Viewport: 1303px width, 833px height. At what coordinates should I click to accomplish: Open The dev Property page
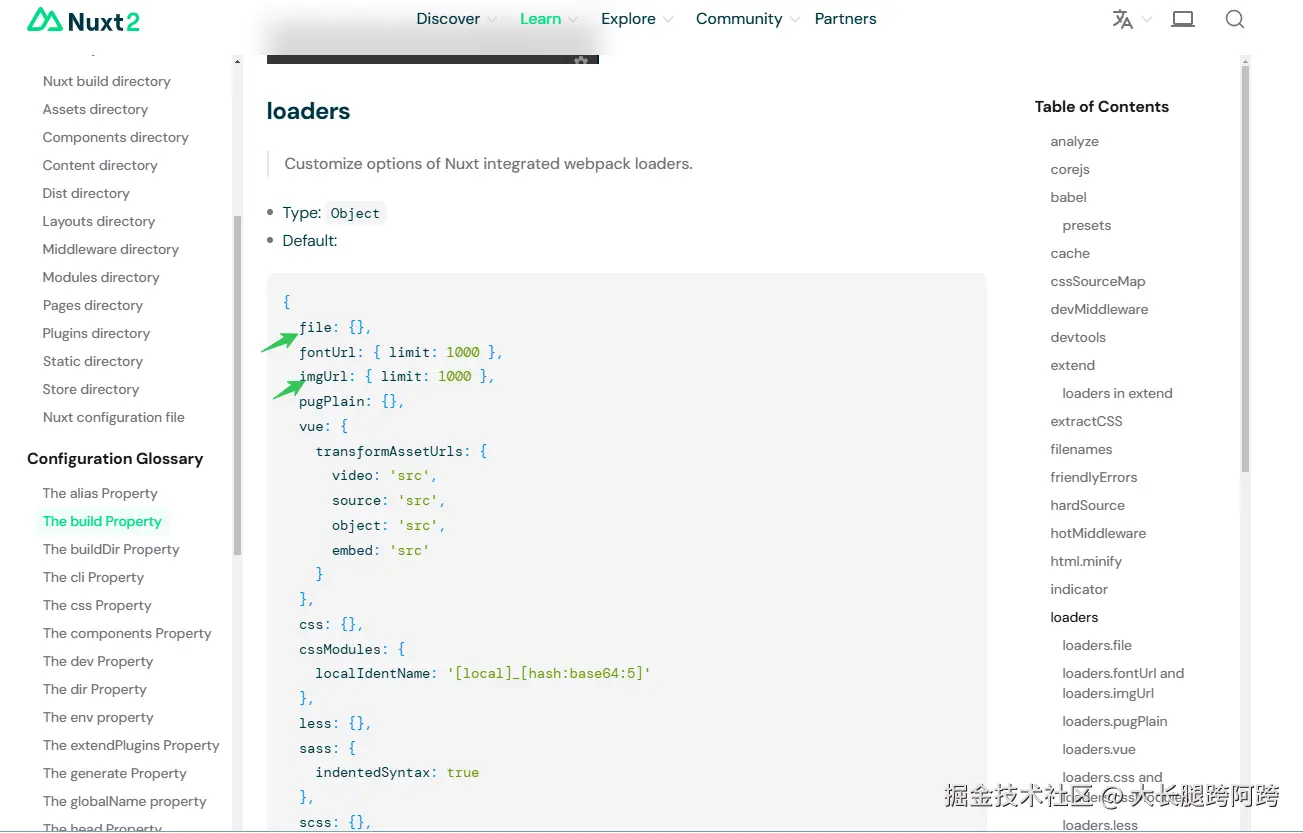pos(98,661)
